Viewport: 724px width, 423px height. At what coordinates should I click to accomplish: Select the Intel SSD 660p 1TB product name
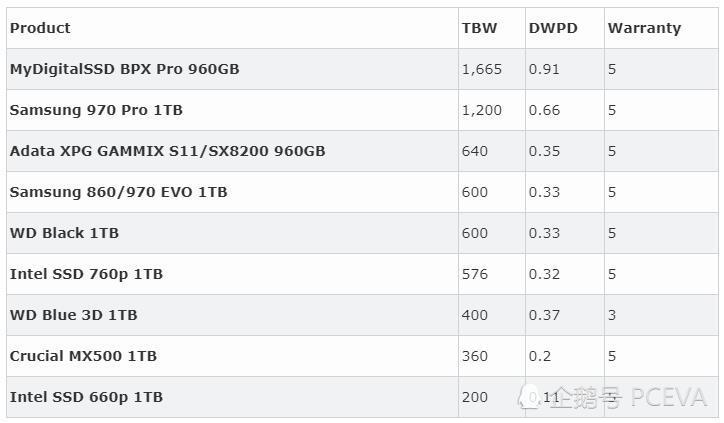click(86, 397)
